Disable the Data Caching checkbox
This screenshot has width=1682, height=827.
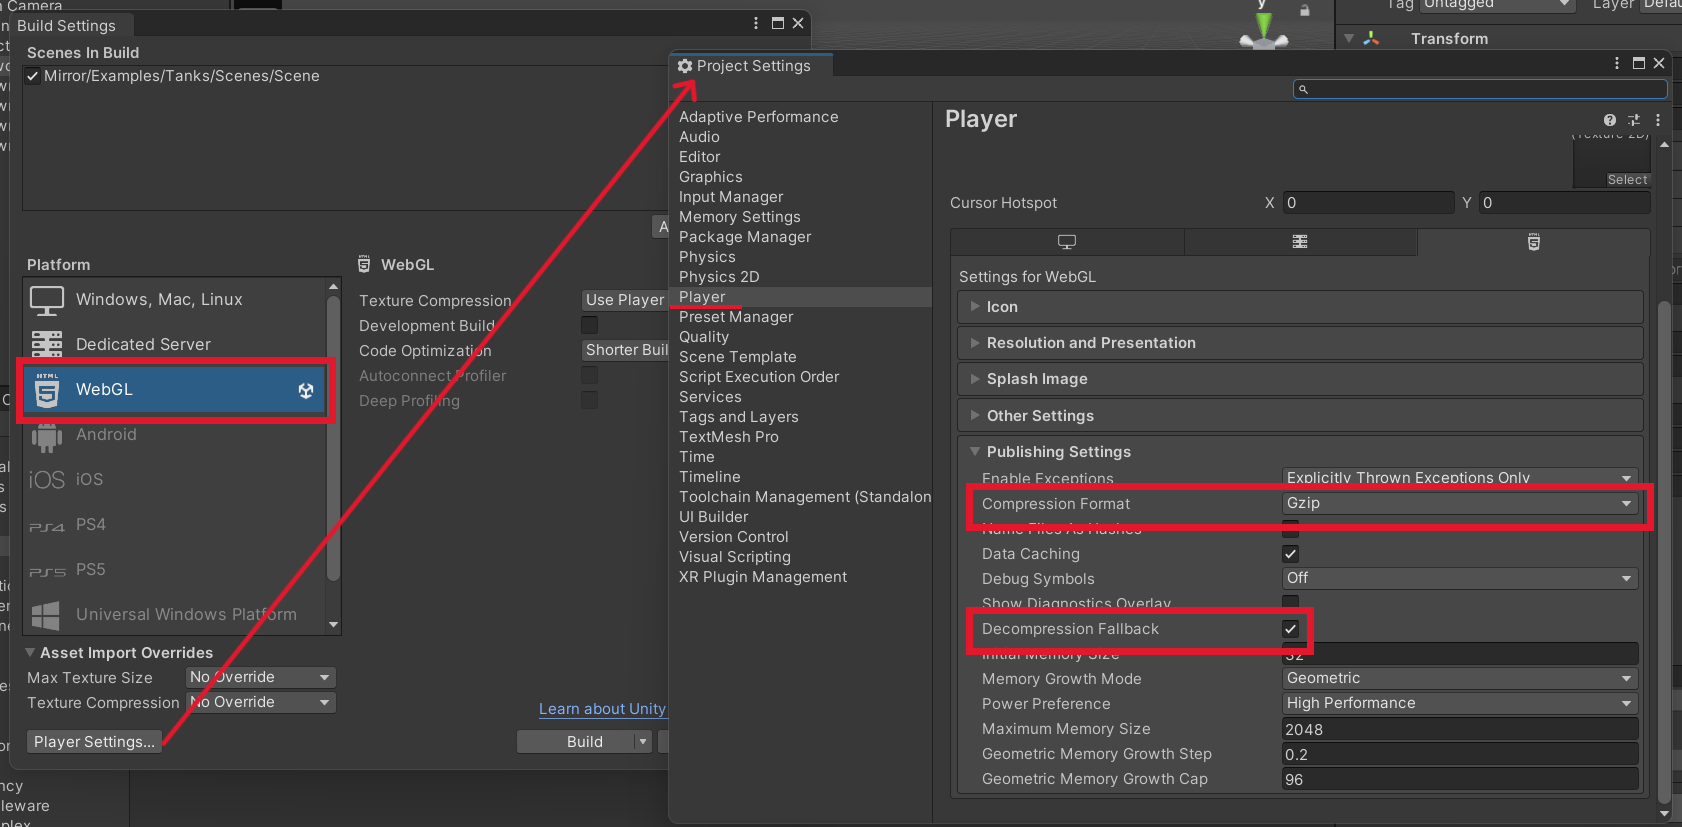[1290, 554]
